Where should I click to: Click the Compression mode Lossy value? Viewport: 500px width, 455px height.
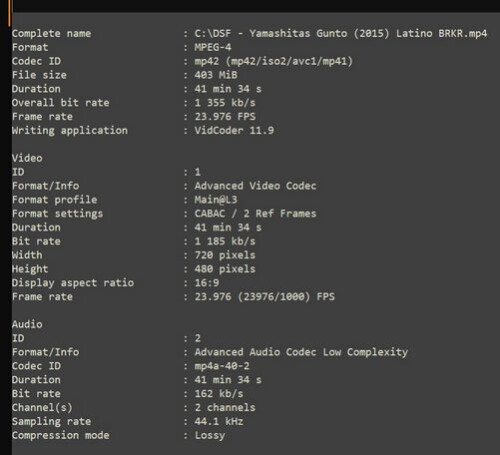pyautogui.click(x=210, y=435)
